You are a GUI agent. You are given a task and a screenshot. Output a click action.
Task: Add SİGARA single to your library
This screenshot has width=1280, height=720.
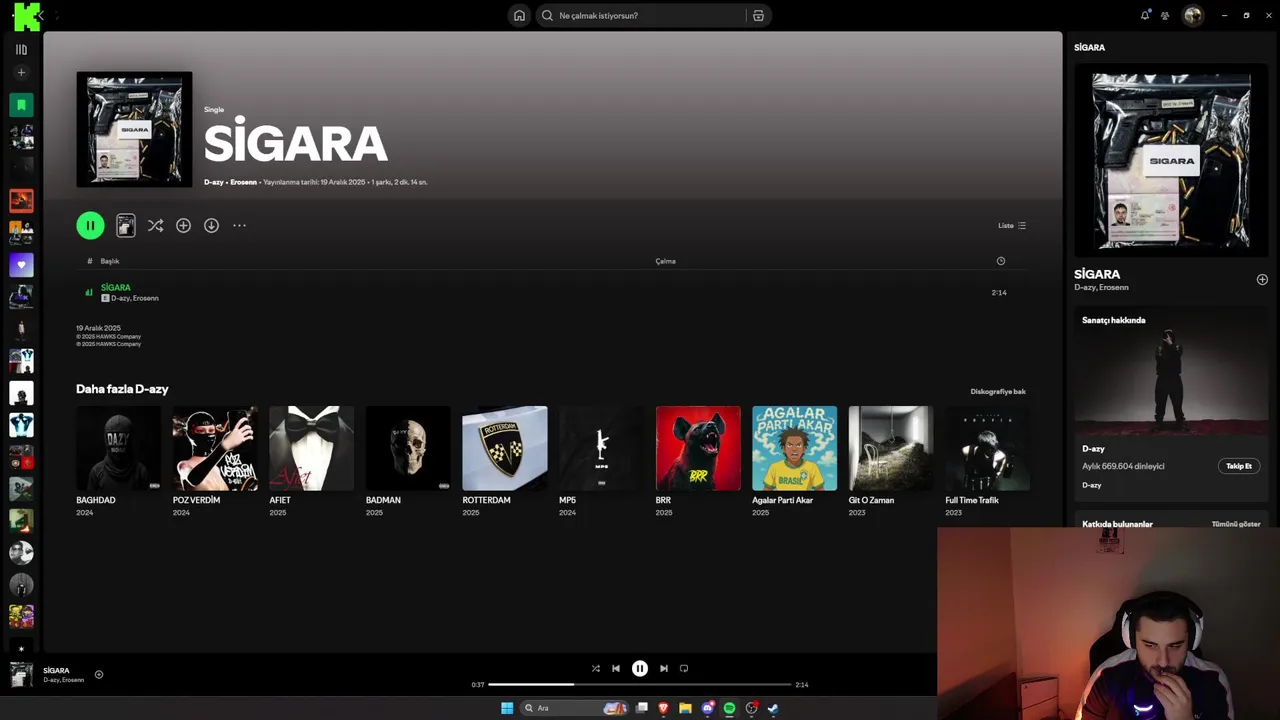point(183,226)
